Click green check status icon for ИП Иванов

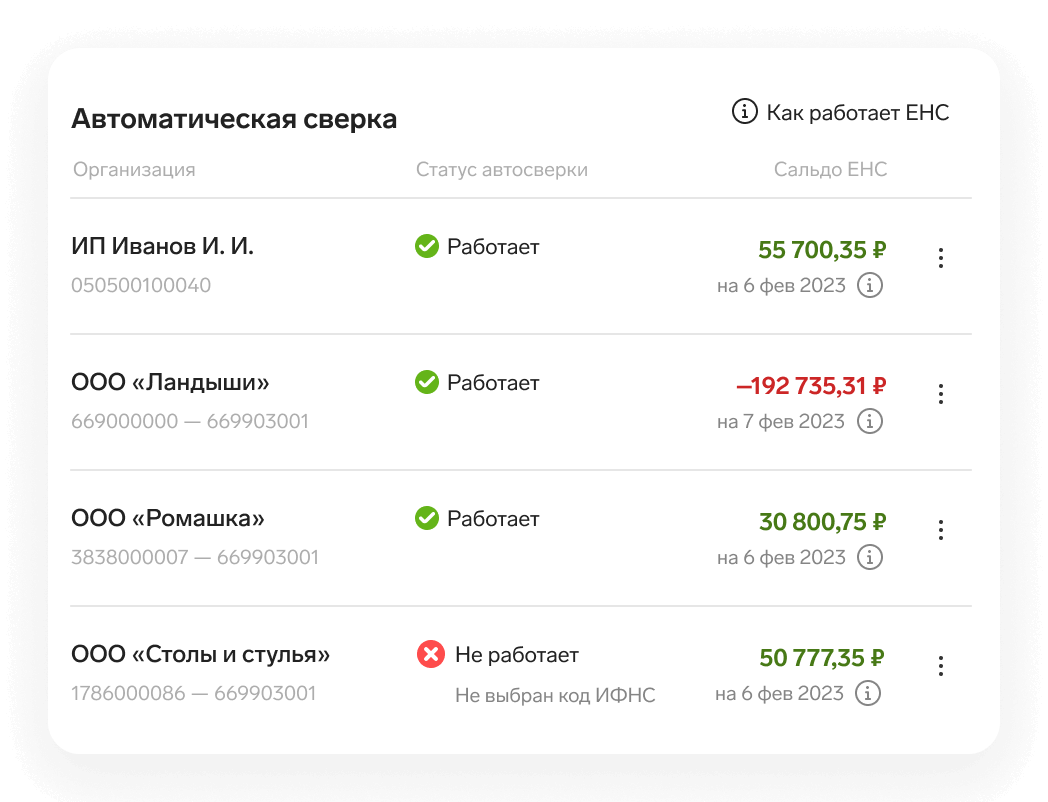pyautogui.click(x=427, y=246)
